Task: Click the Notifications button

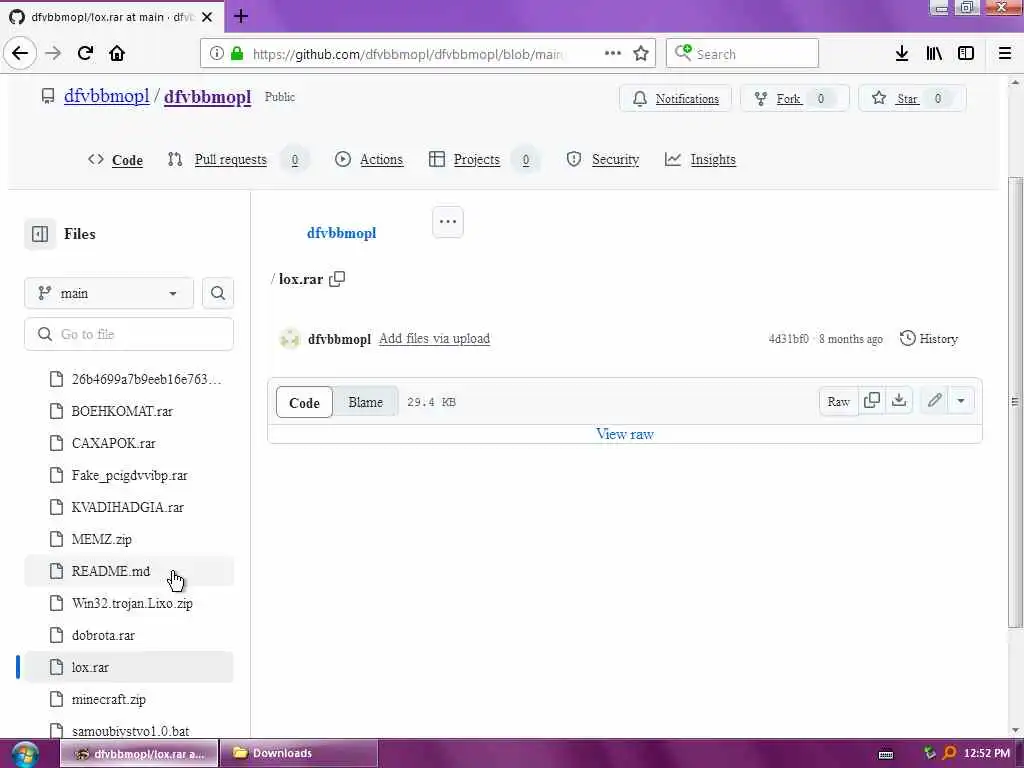Action: [675, 99]
